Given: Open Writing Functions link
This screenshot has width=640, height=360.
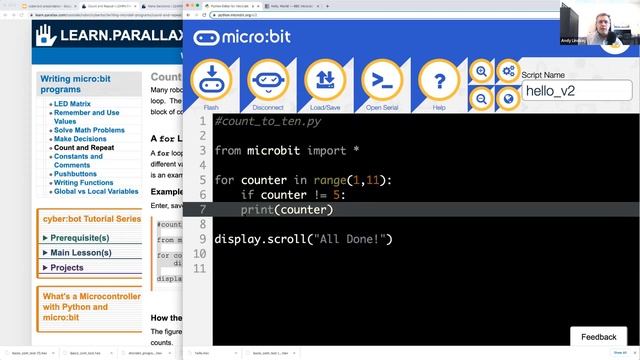Looking at the screenshot, I should point(84,182).
